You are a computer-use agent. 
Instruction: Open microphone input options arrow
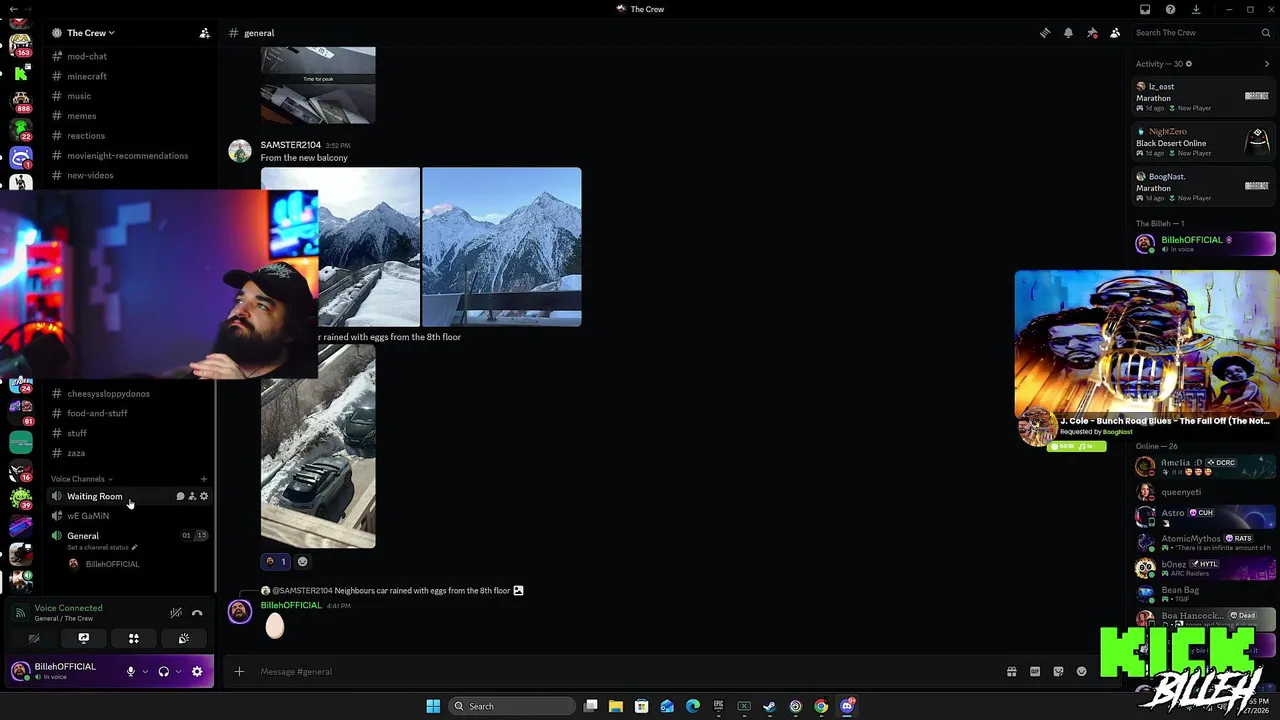[145, 672]
